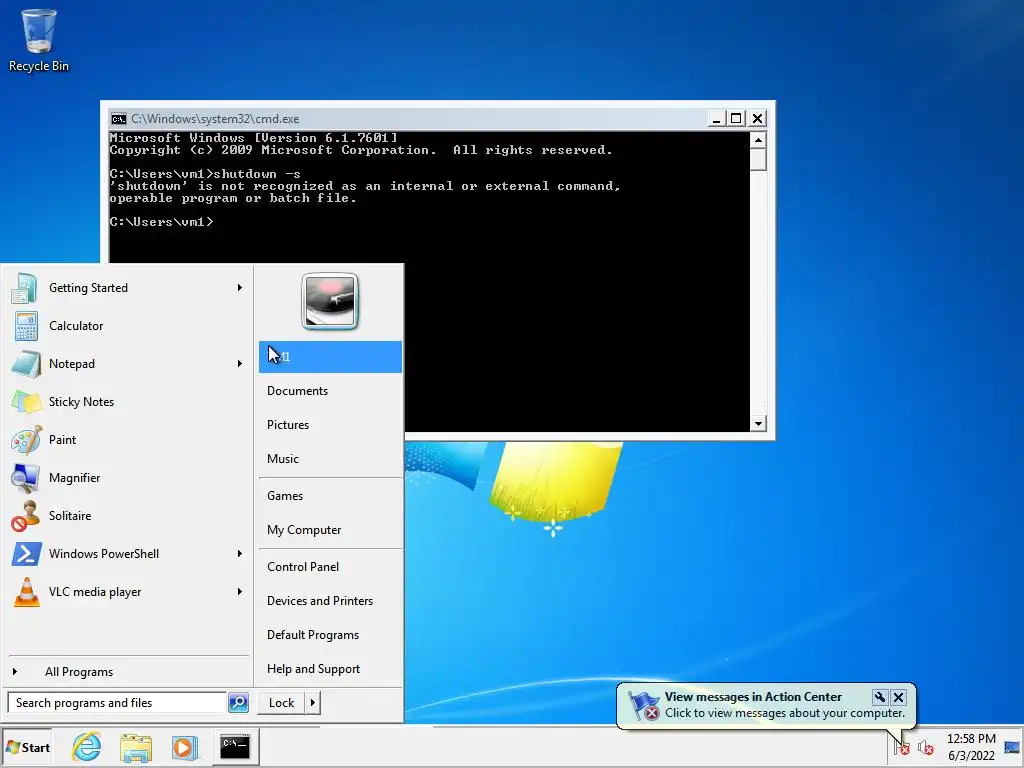
Task: Open the Sticky Notes program icon
Action: pyautogui.click(x=26, y=402)
